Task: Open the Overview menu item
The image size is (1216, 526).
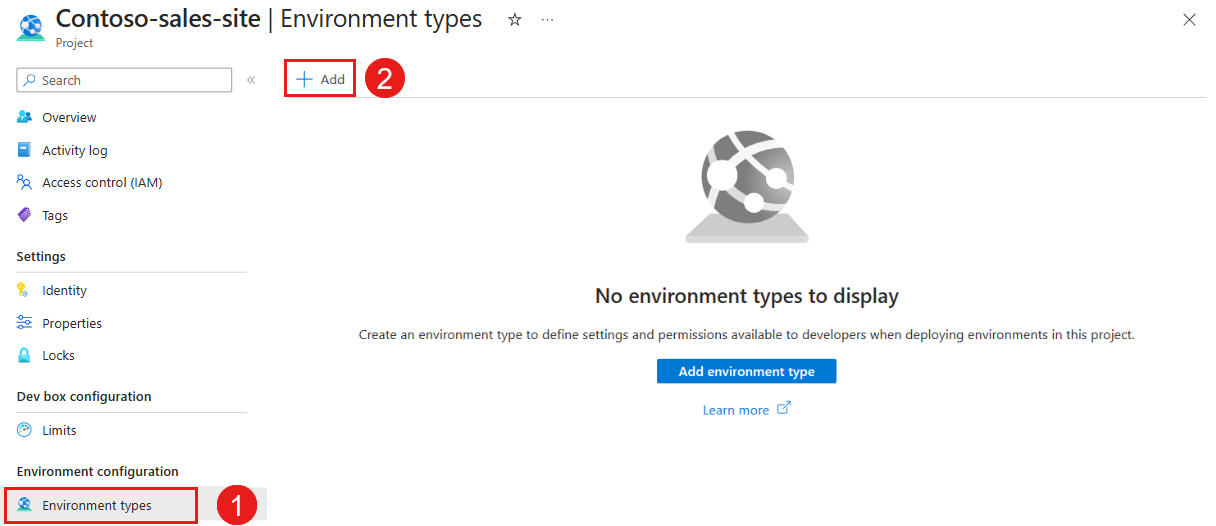Action: [x=69, y=117]
